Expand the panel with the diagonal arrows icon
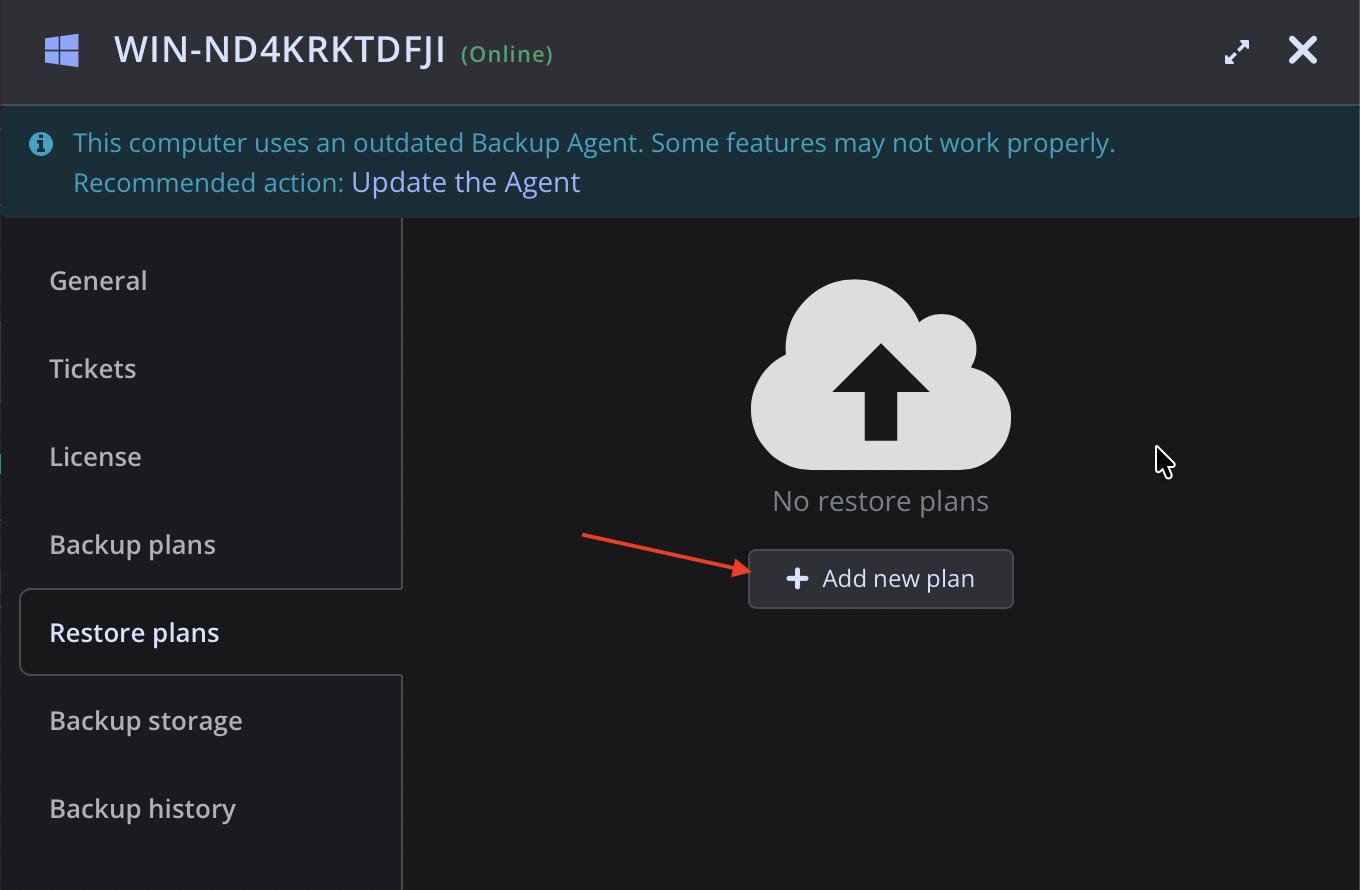This screenshot has width=1360, height=890. point(1237,52)
